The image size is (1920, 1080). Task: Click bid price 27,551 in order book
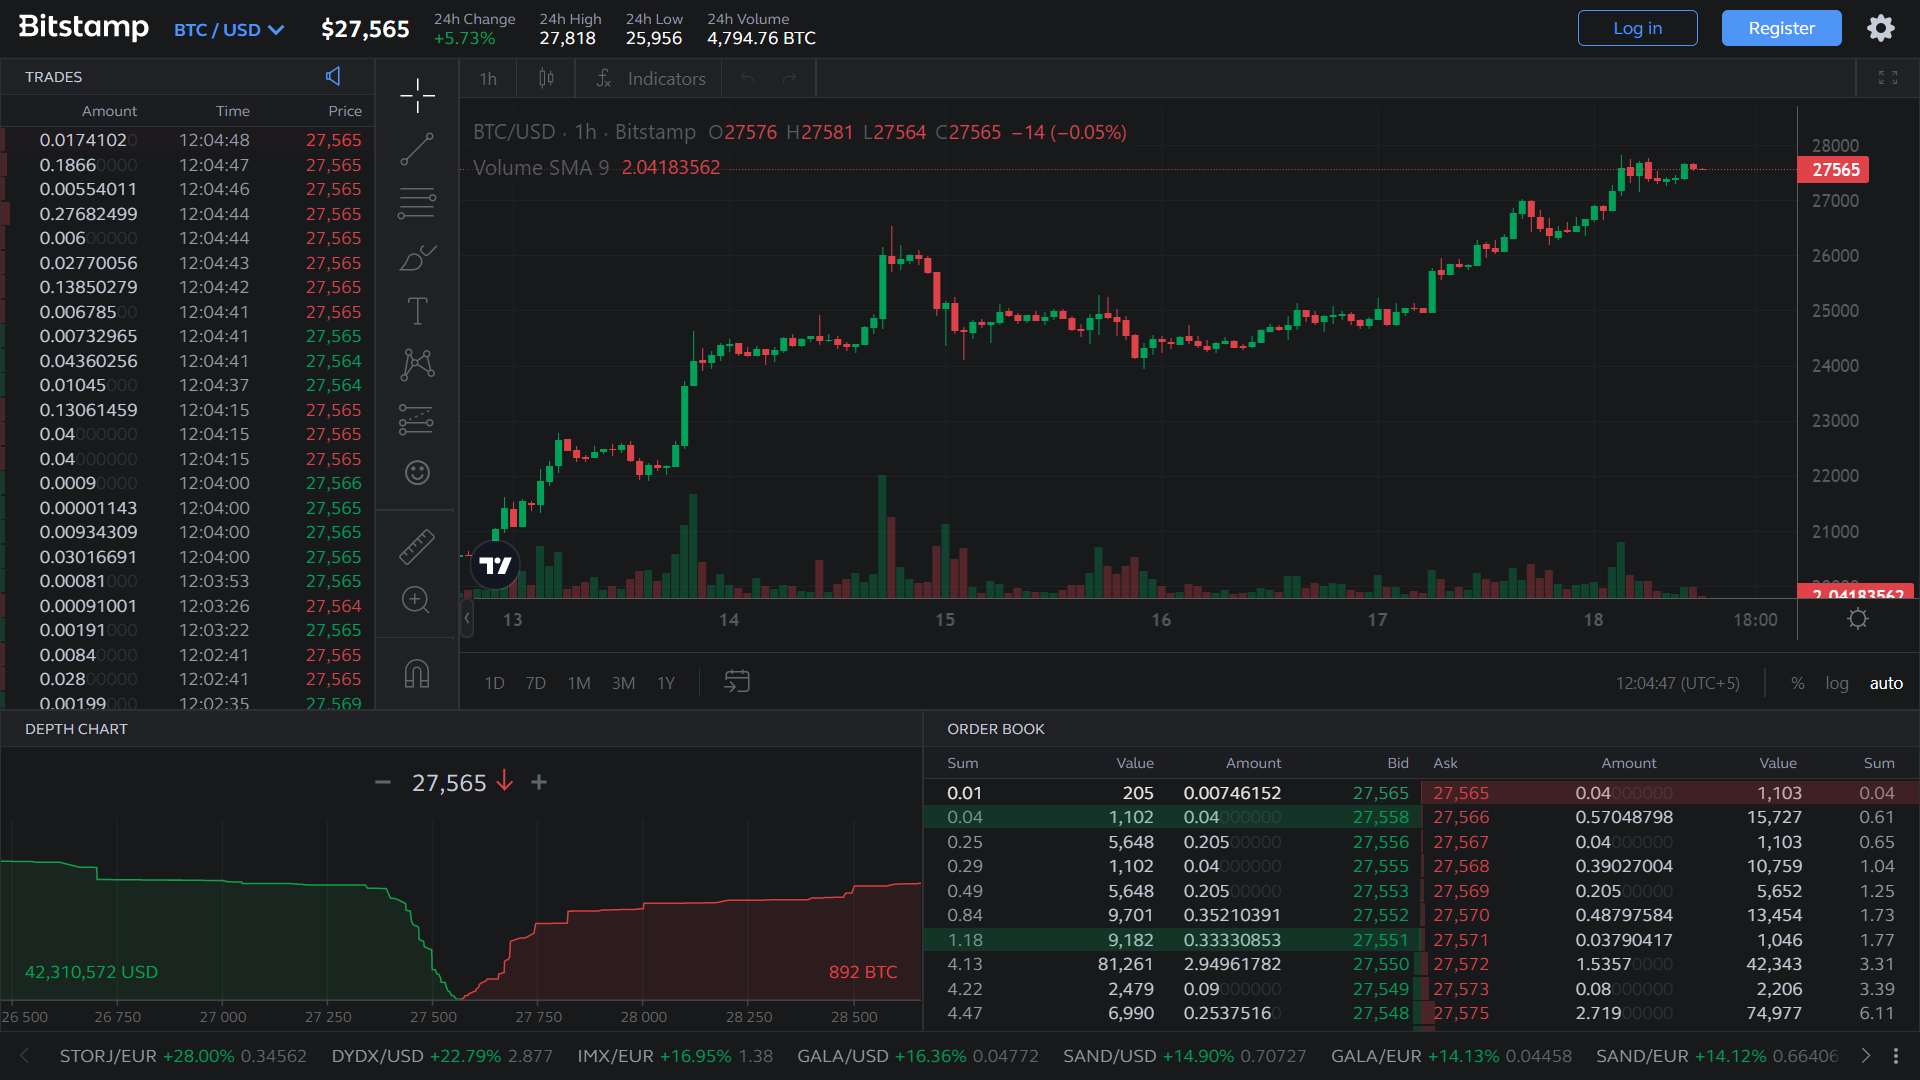click(x=1380, y=940)
